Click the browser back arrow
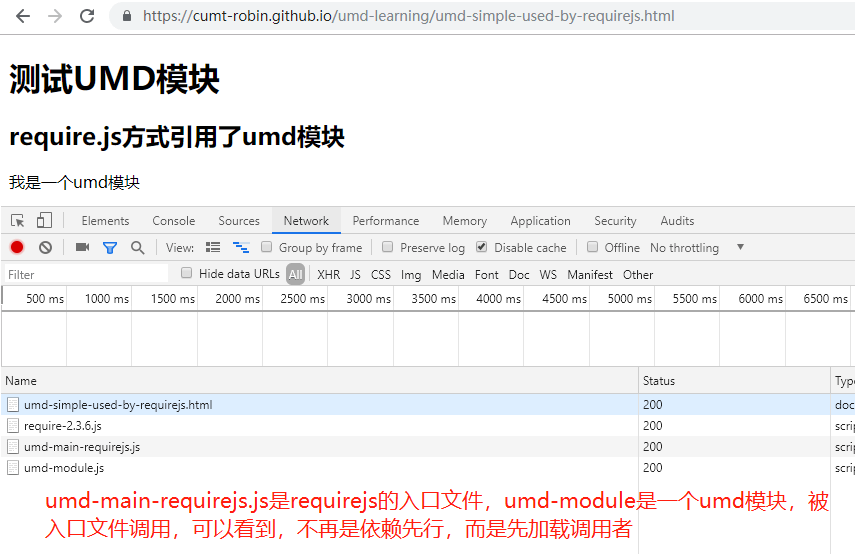The image size is (855, 554). pyautogui.click(x=23, y=16)
